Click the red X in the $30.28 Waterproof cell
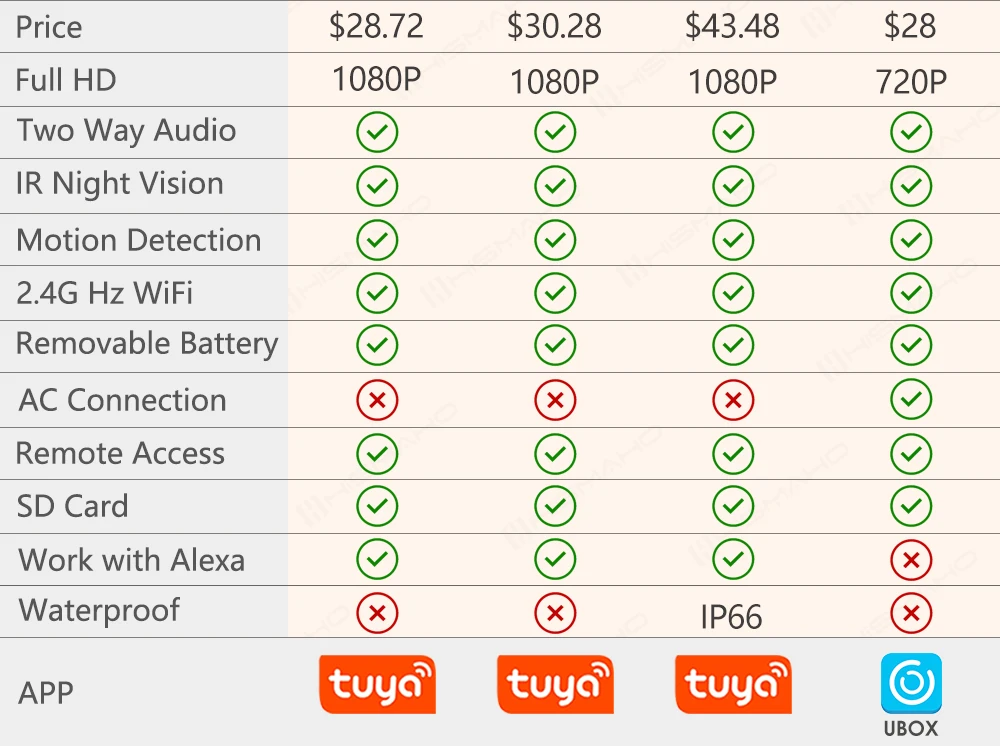 click(x=555, y=613)
